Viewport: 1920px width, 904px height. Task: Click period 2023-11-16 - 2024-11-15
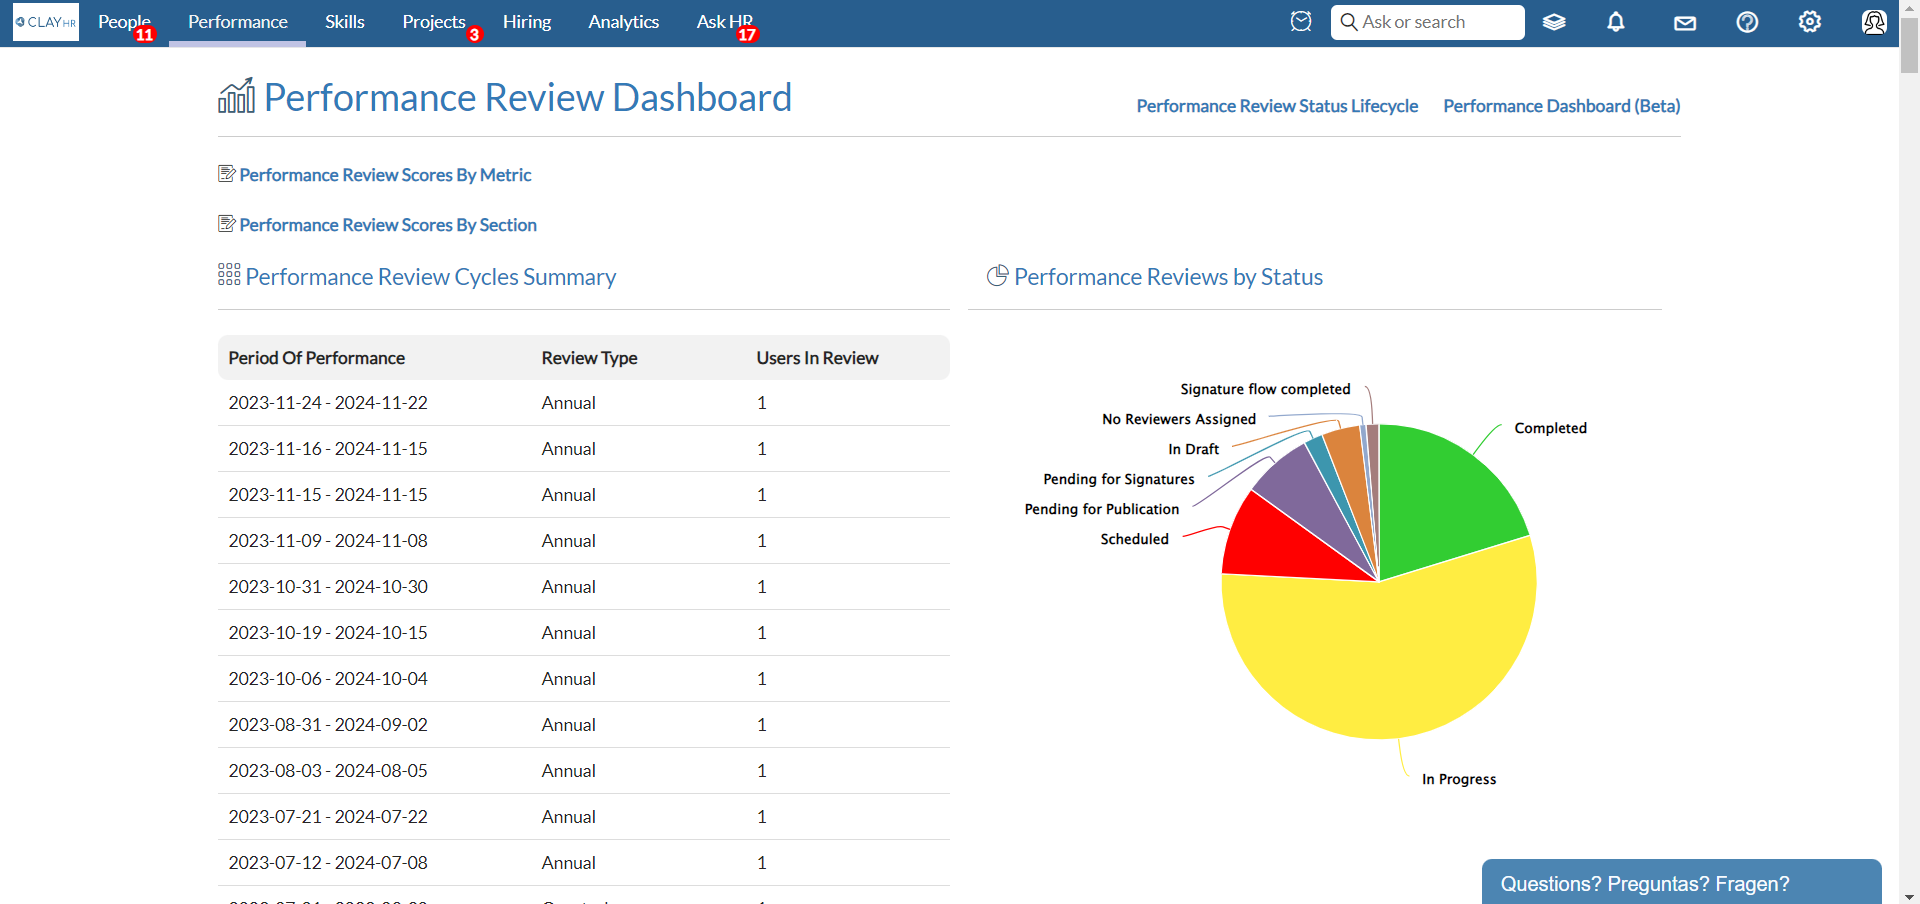(x=328, y=449)
